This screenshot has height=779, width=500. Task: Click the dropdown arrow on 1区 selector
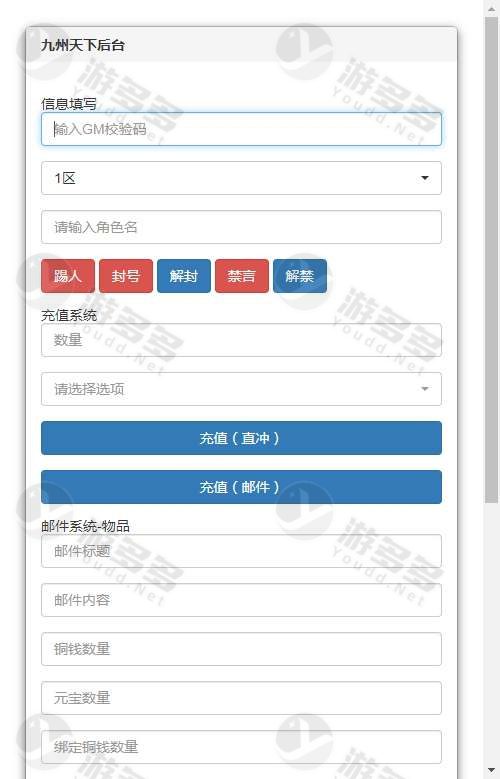424,178
